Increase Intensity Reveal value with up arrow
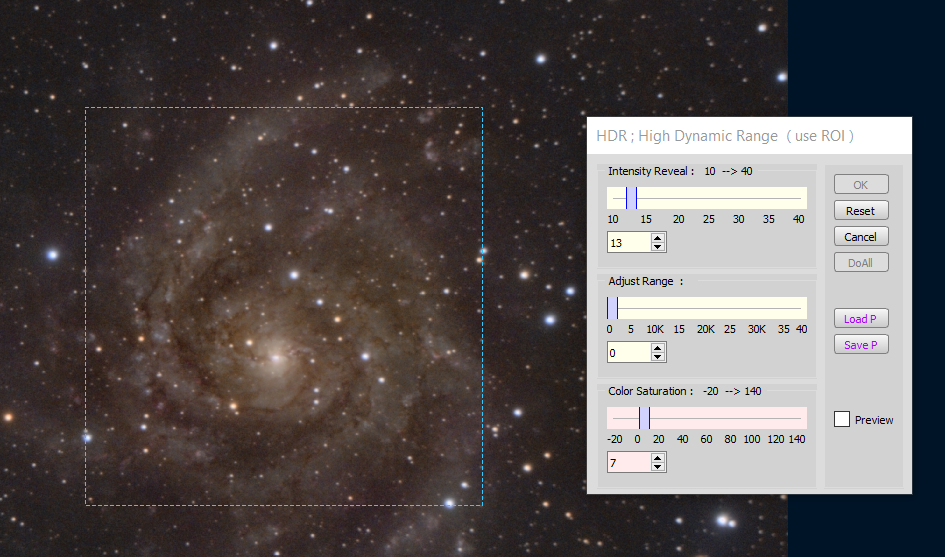The height and width of the screenshot is (557, 945). [x=658, y=238]
